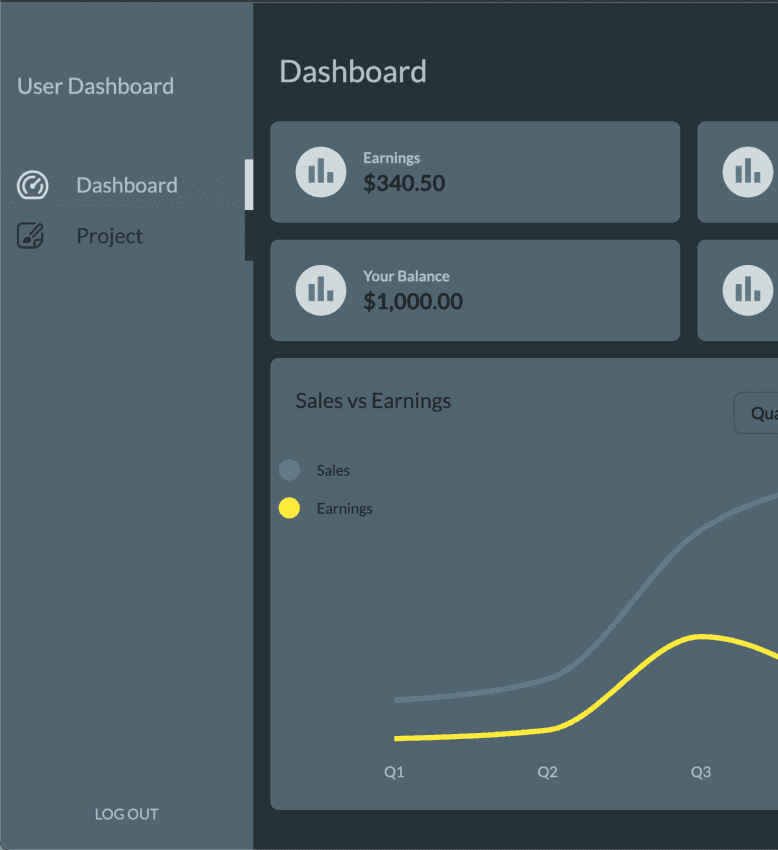Viewport: 778px width, 850px height.
Task: Click the Sales legend label
Action: point(333,471)
